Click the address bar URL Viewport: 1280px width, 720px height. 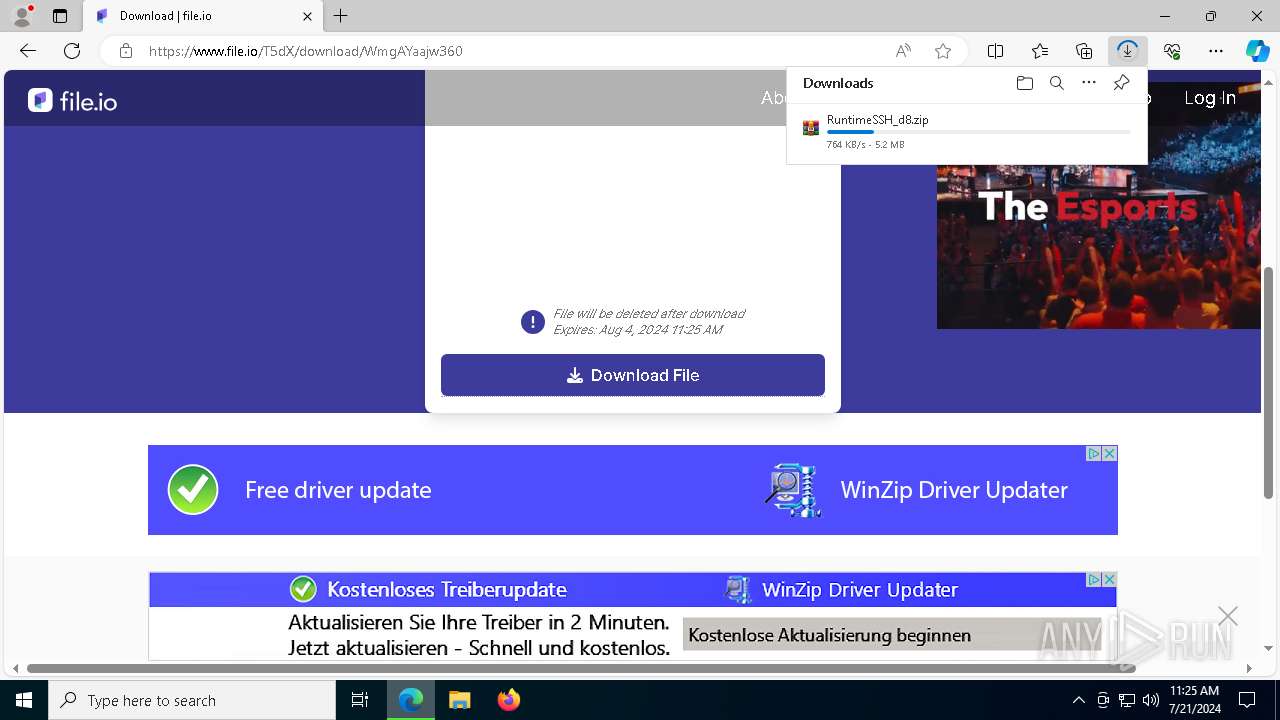tap(305, 51)
